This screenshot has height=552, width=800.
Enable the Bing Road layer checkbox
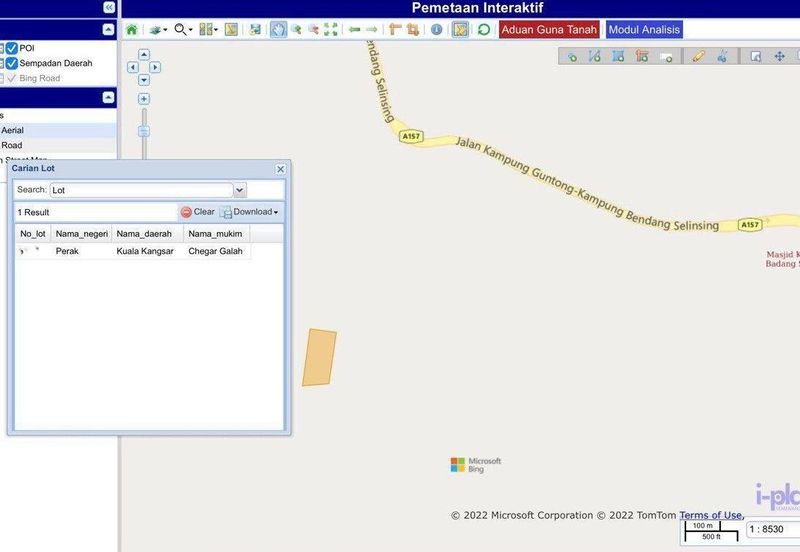pyautogui.click(x=12, y=78)
